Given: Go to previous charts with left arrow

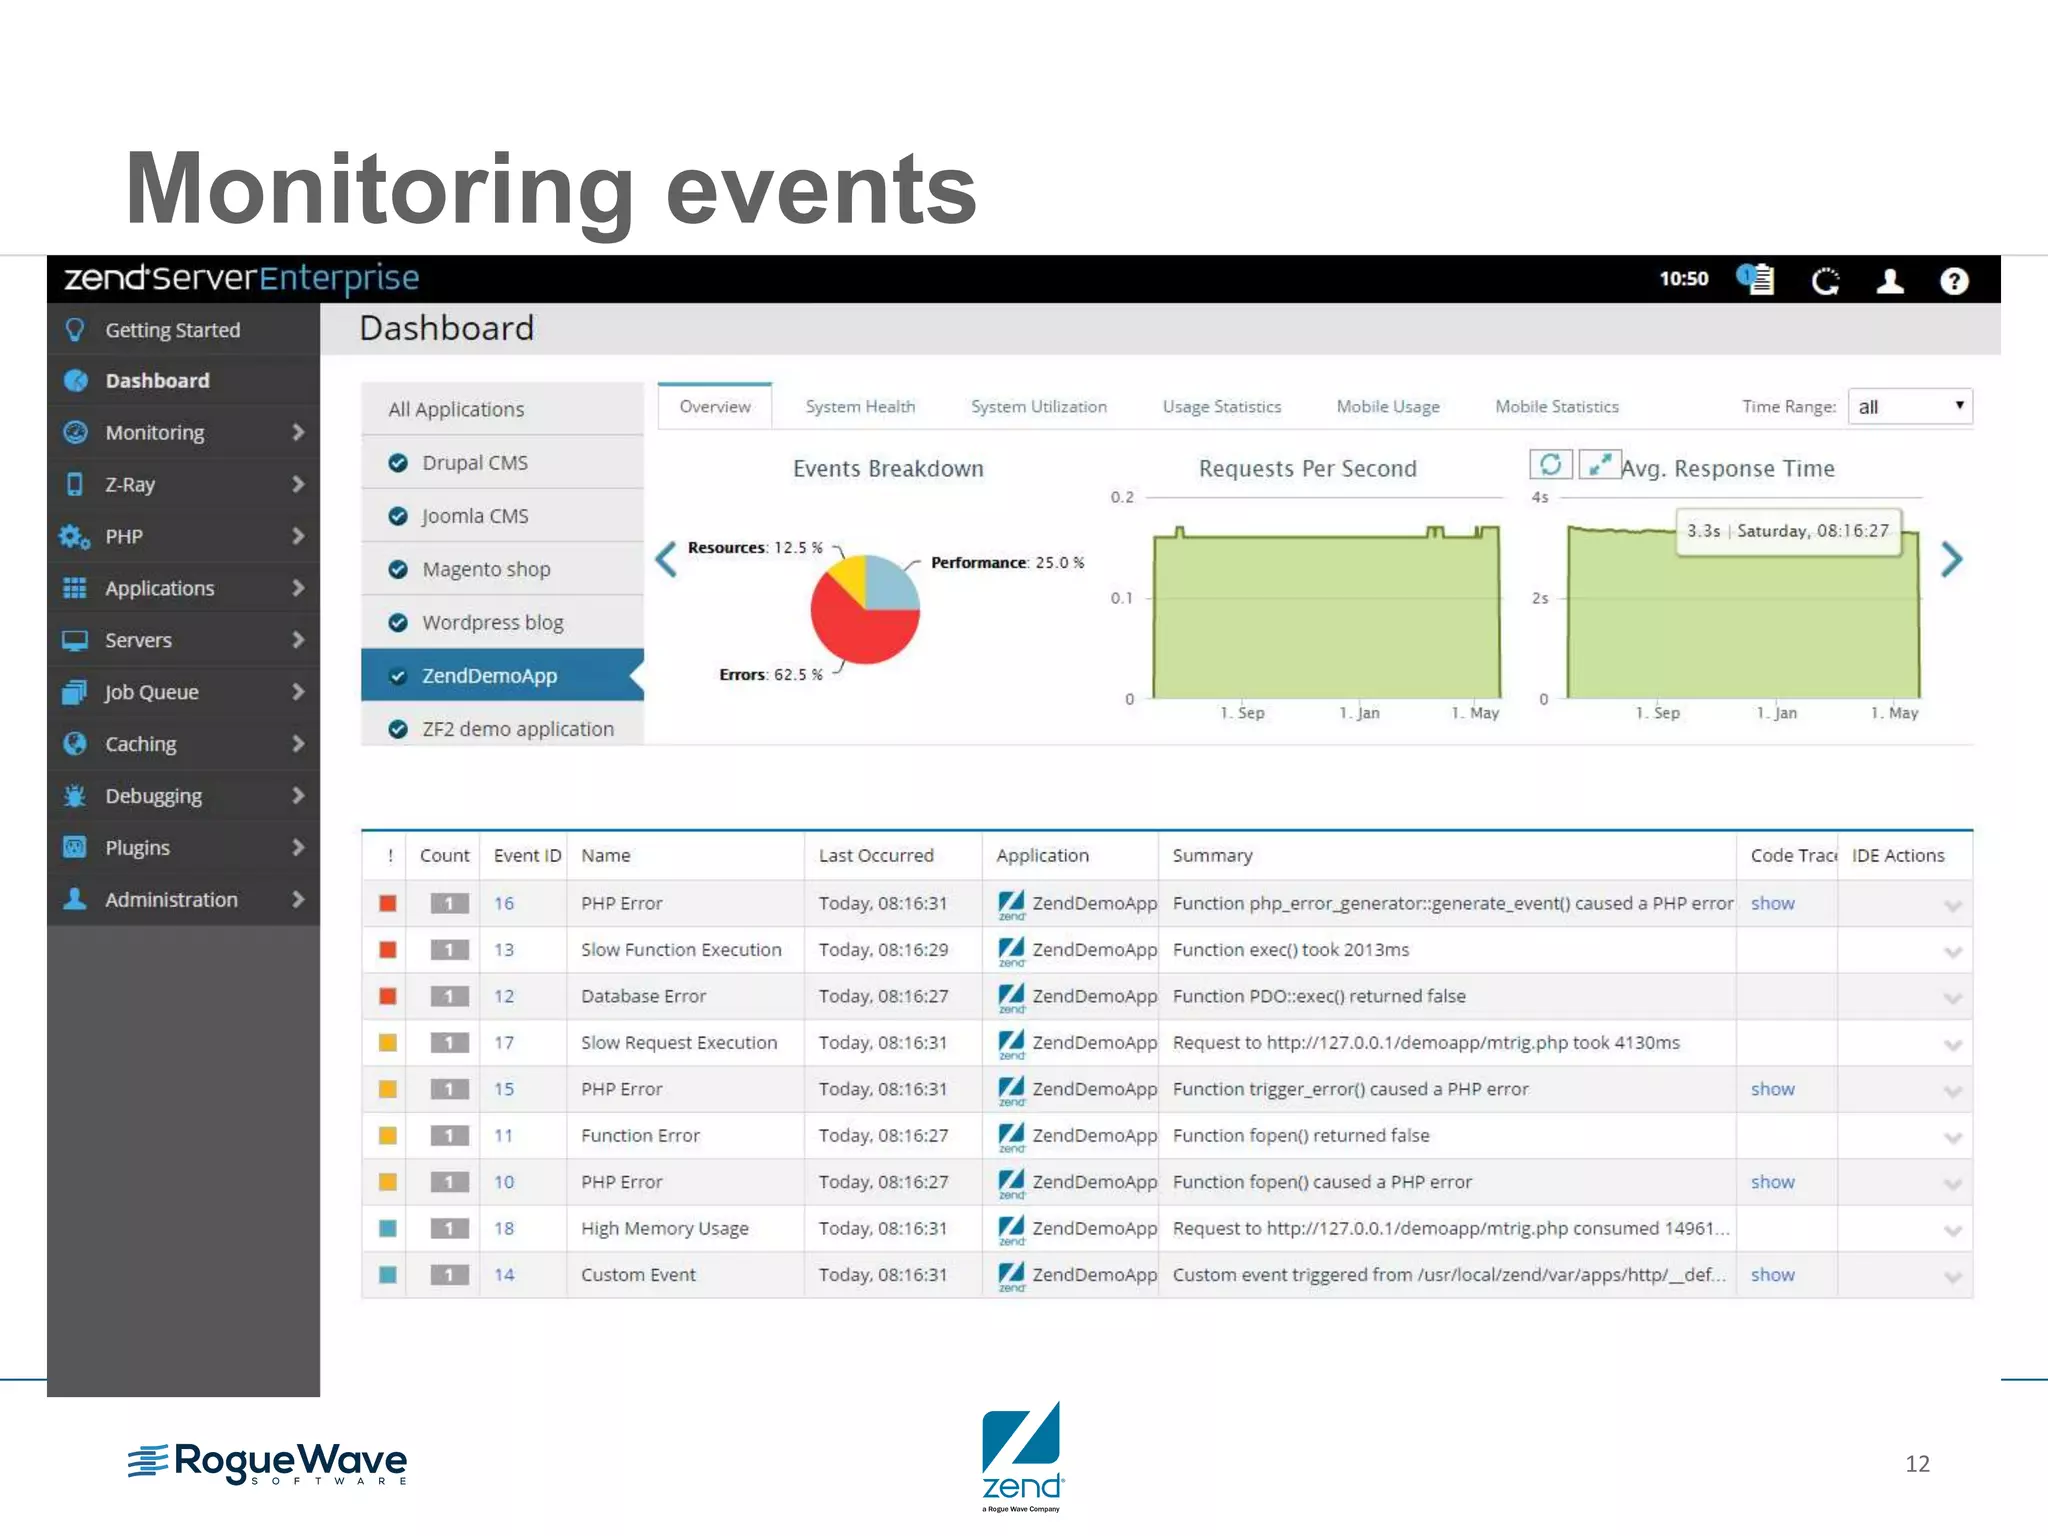Looking at the screenshot, I should [666, 558].
